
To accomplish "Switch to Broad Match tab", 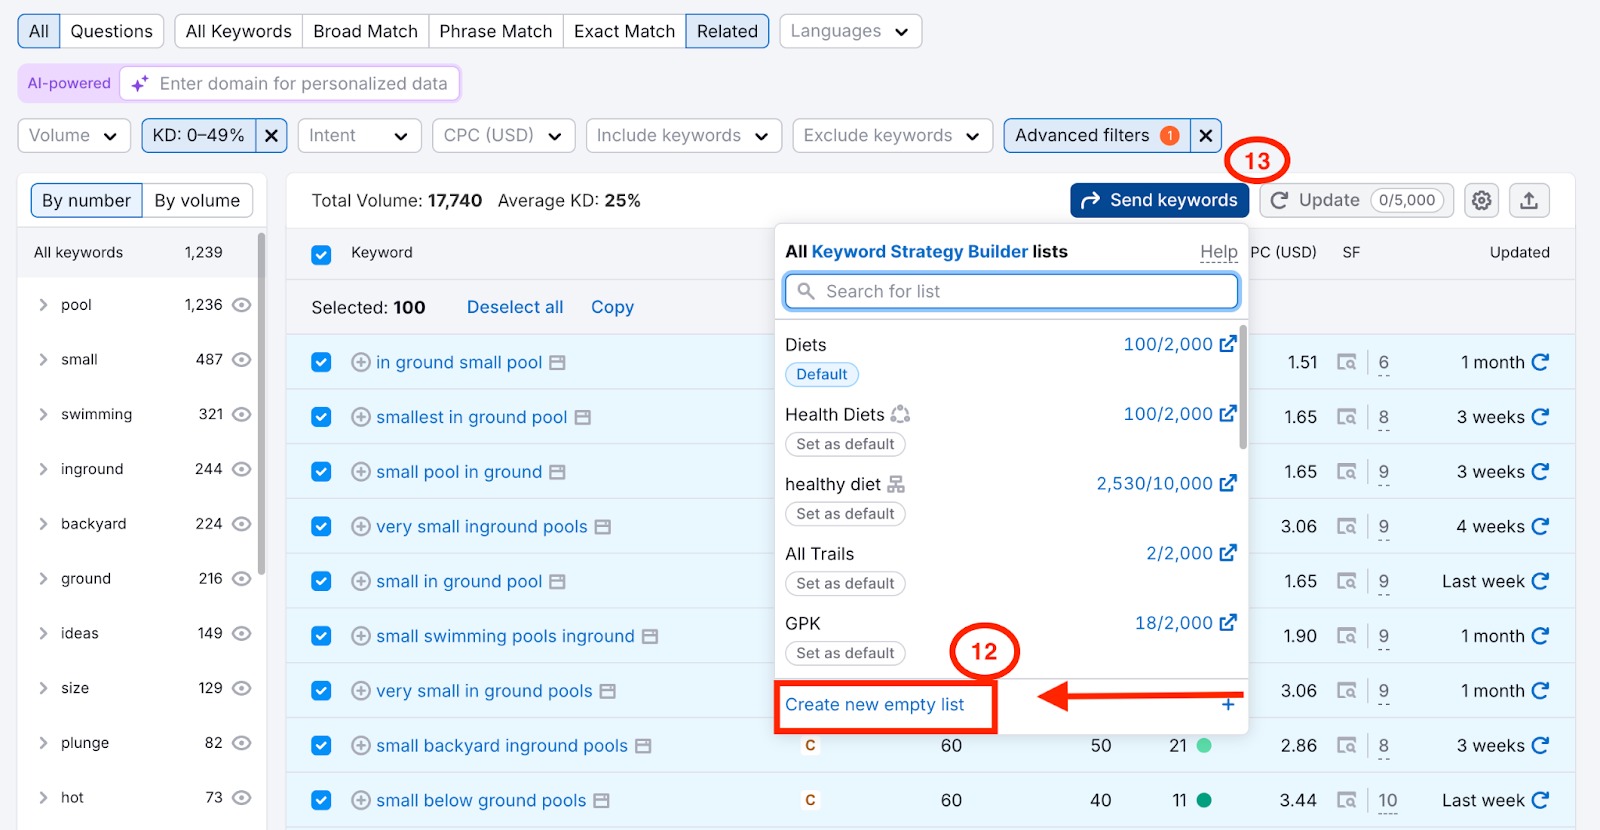I will [365, 31].
